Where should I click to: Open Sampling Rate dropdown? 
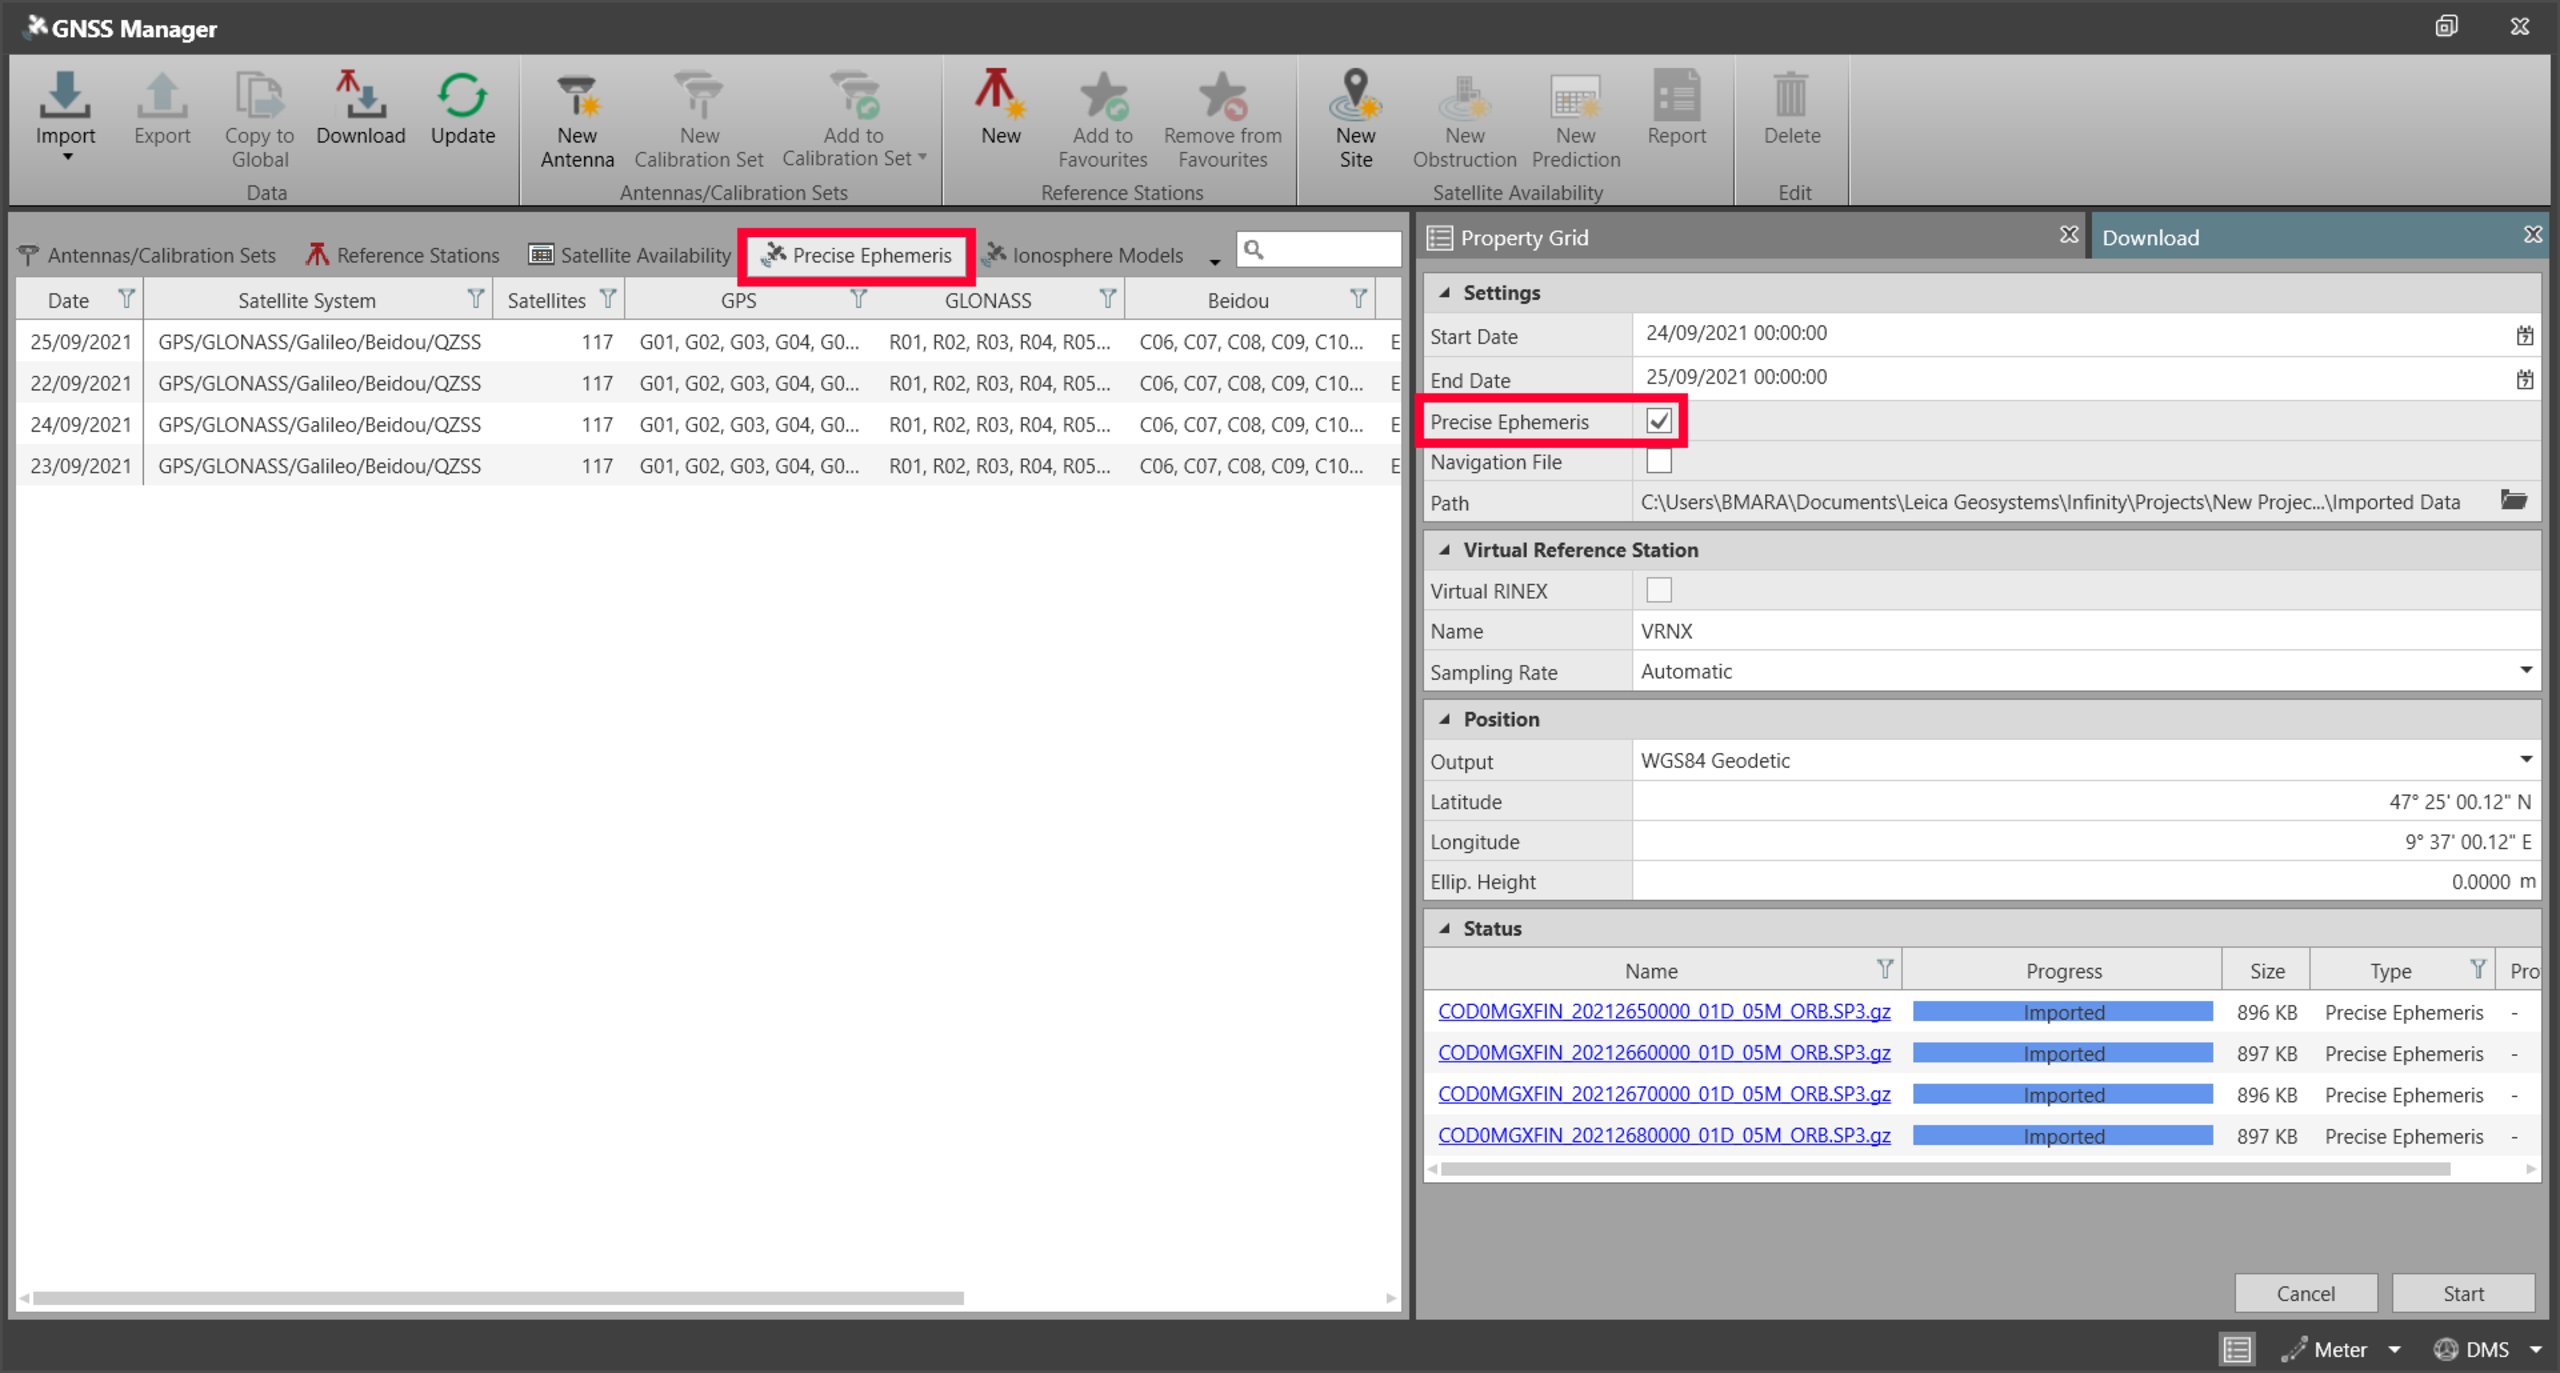click(x=2525, y=670)
